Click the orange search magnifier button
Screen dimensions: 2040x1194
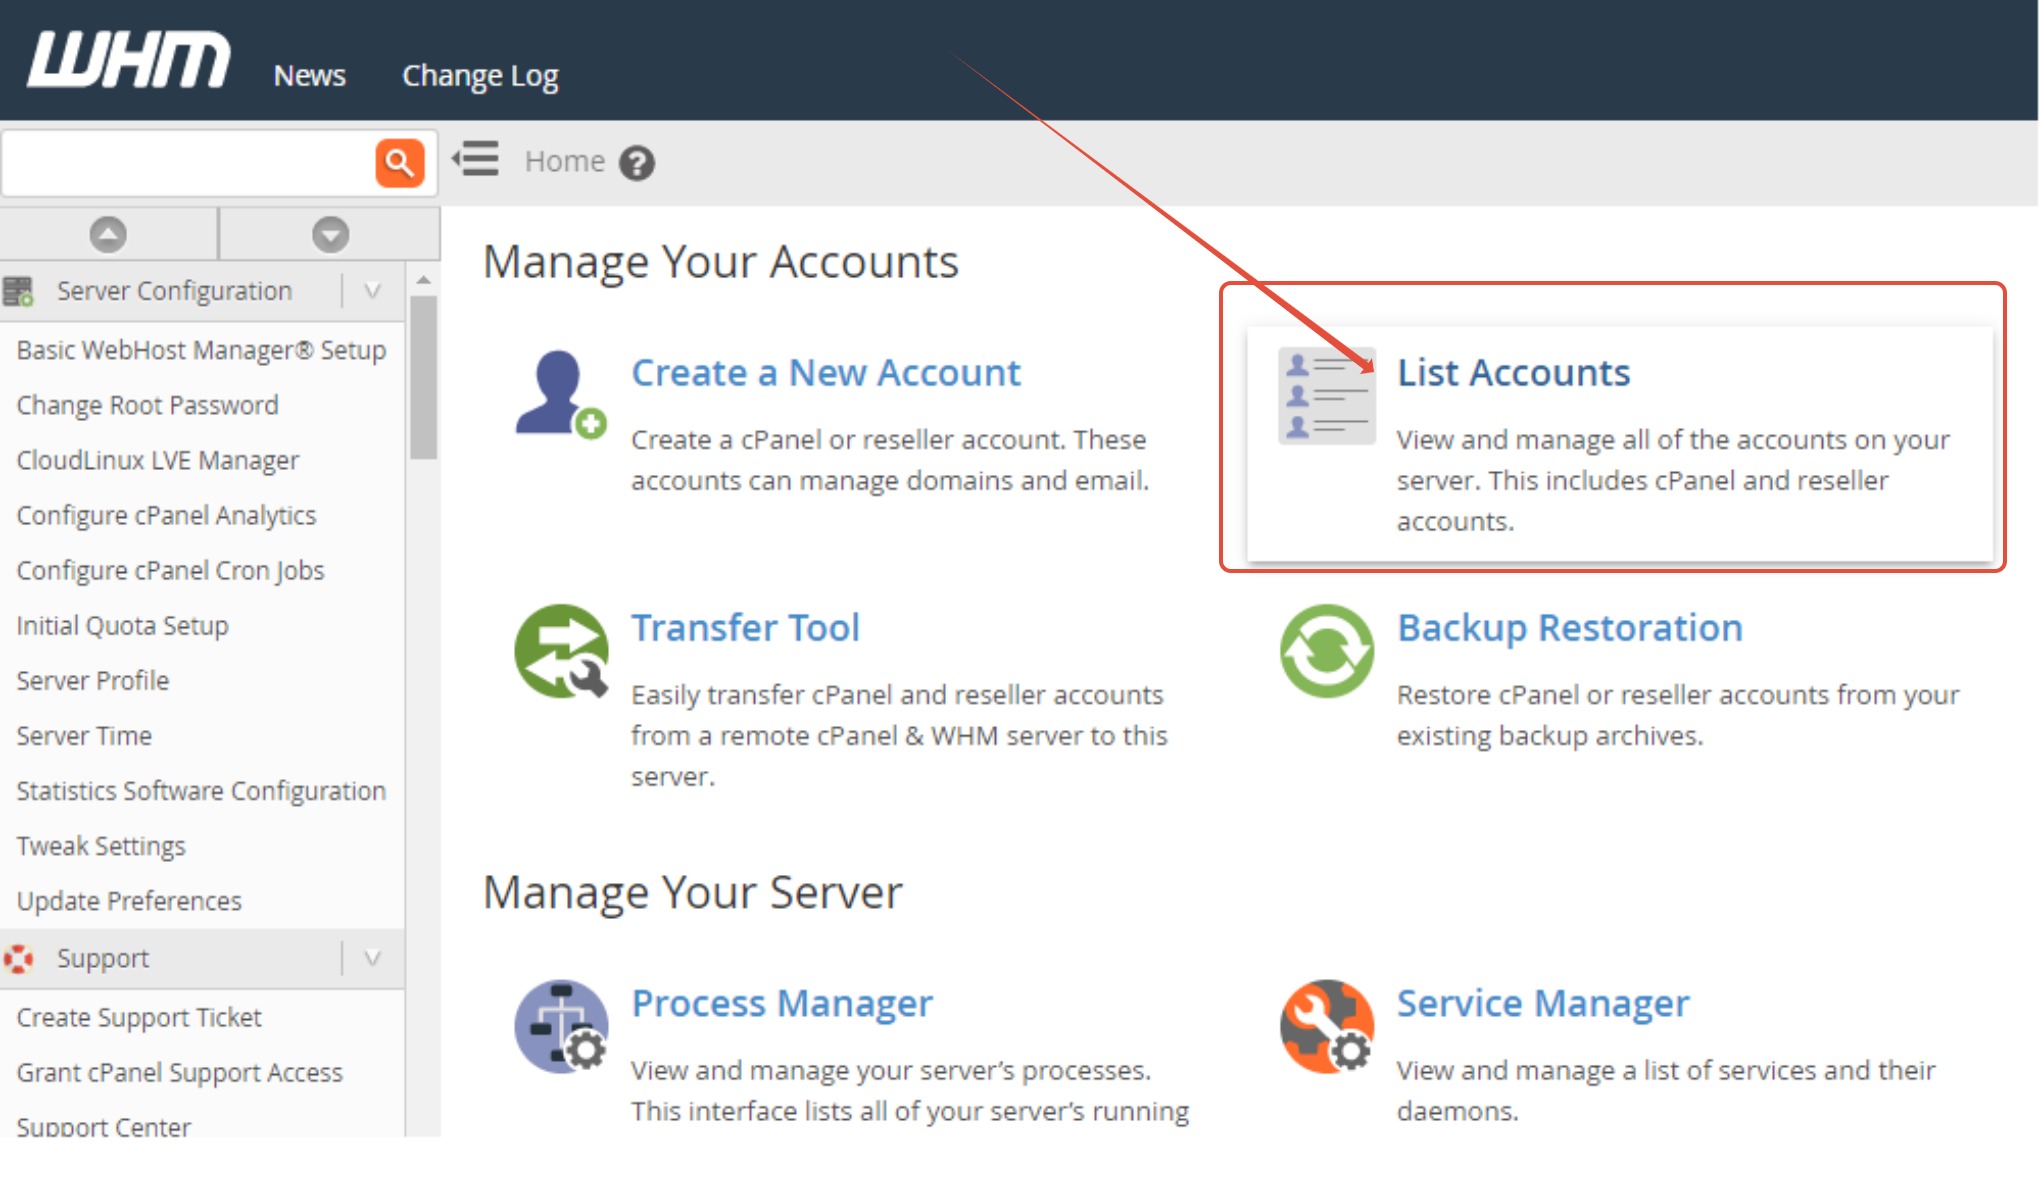(x=399, y=162)
